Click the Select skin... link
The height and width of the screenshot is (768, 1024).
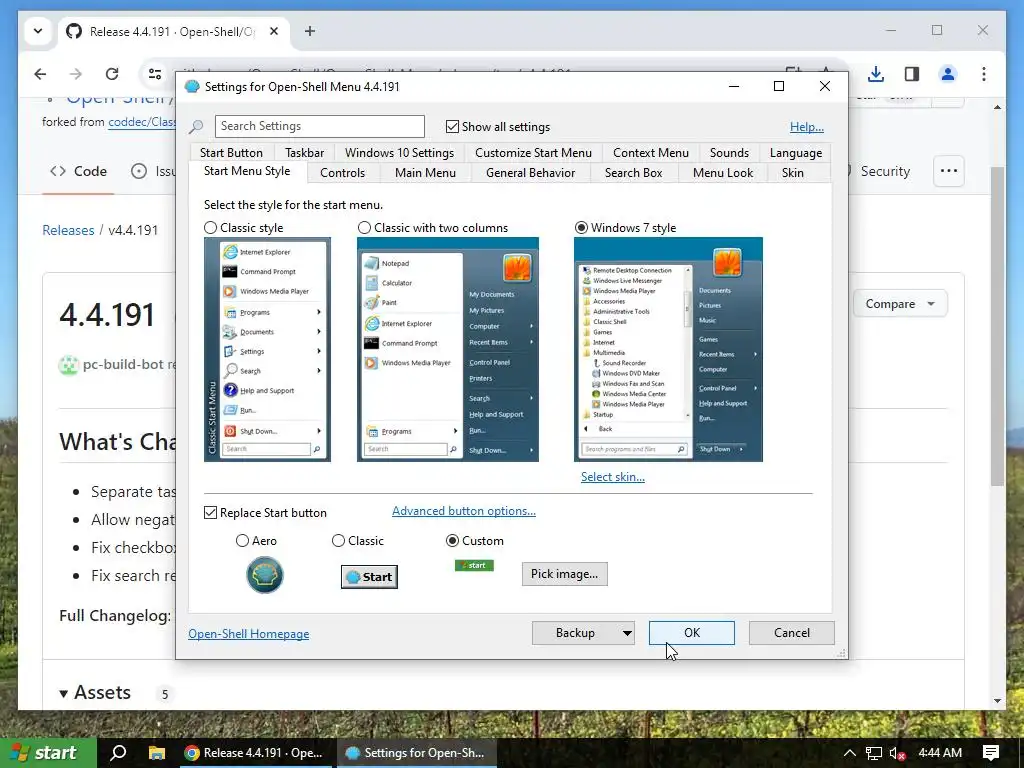[613, 477]
